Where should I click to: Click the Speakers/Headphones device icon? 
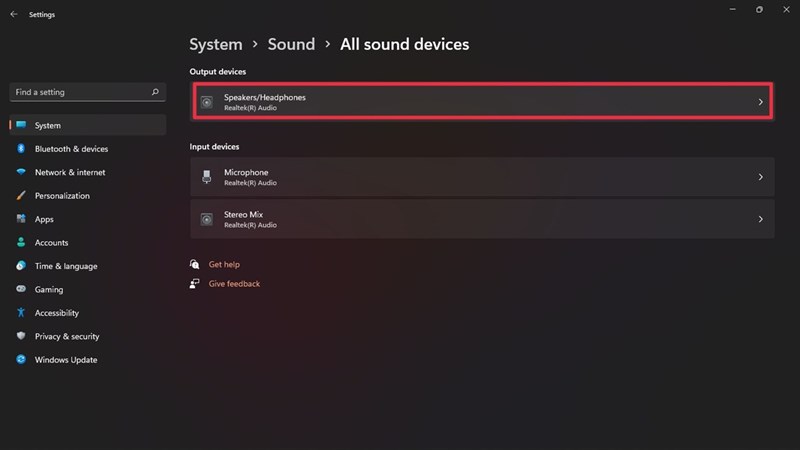[x=207, y=102]
